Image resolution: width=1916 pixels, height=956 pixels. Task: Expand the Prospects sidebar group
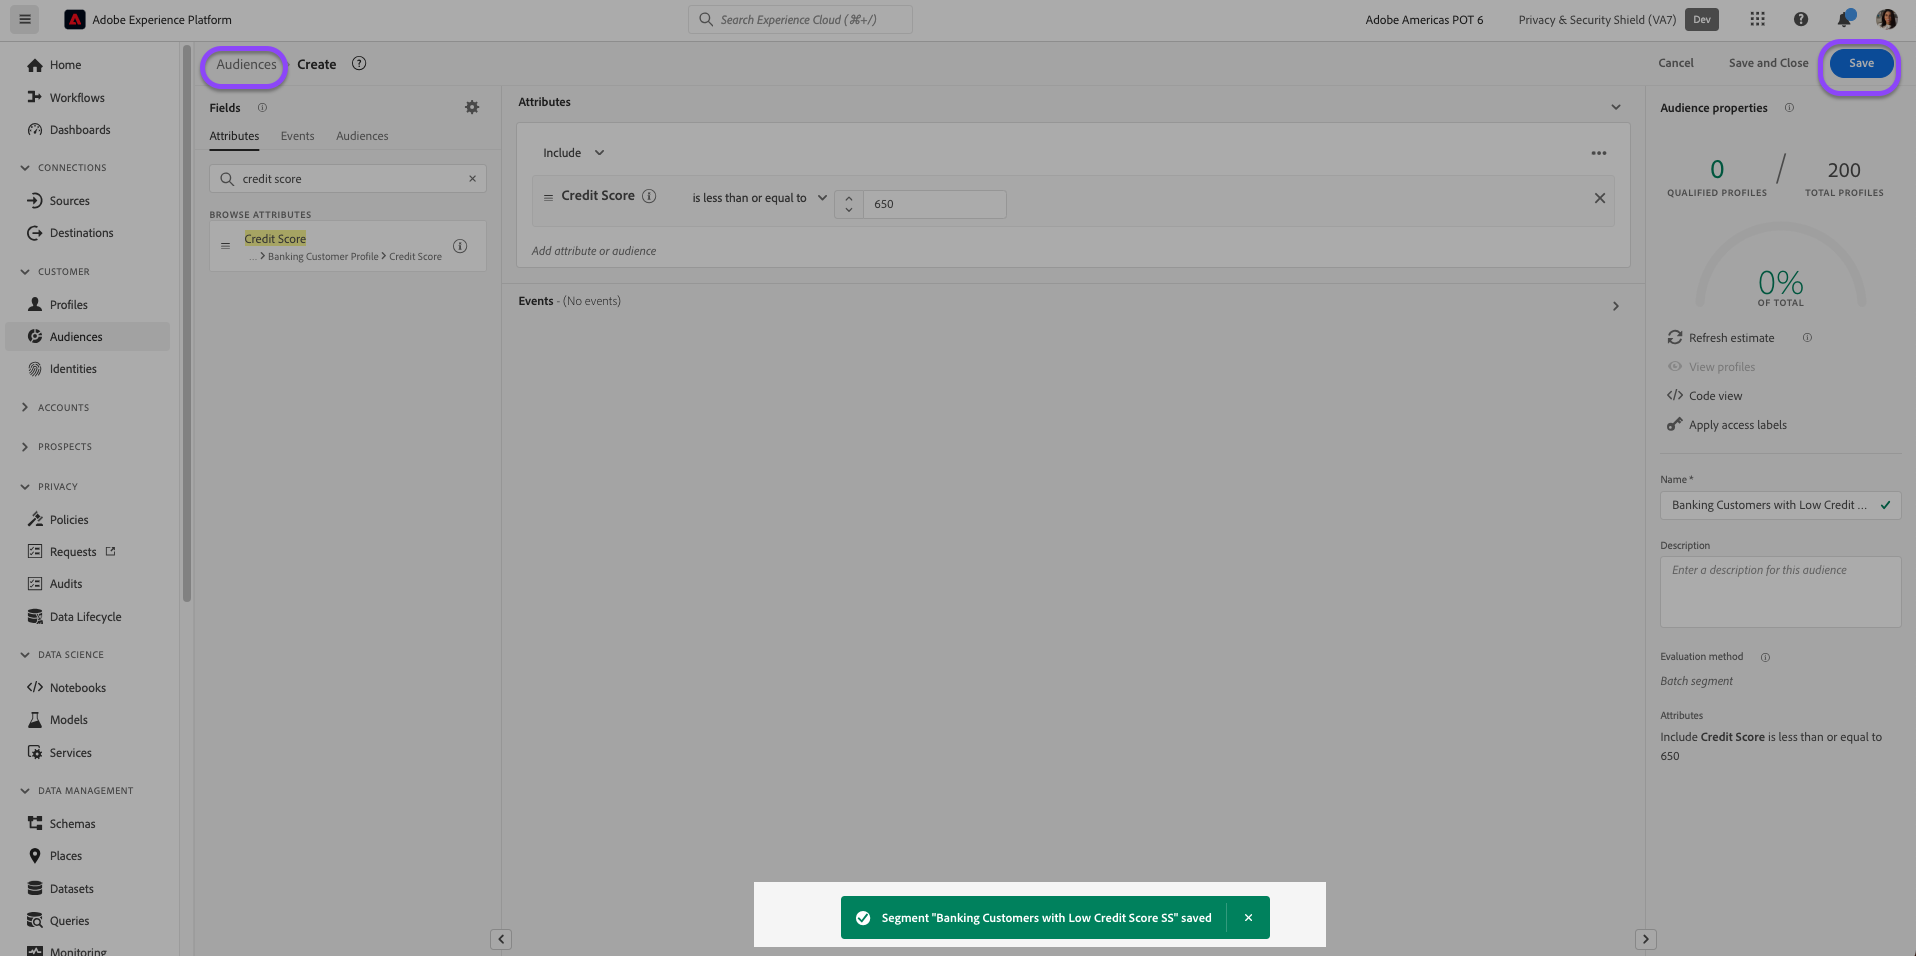[x=25, y=447]
